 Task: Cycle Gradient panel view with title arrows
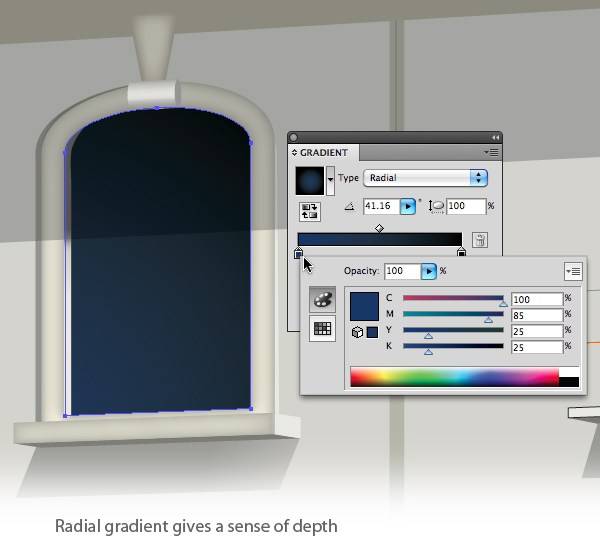(294, 153)
